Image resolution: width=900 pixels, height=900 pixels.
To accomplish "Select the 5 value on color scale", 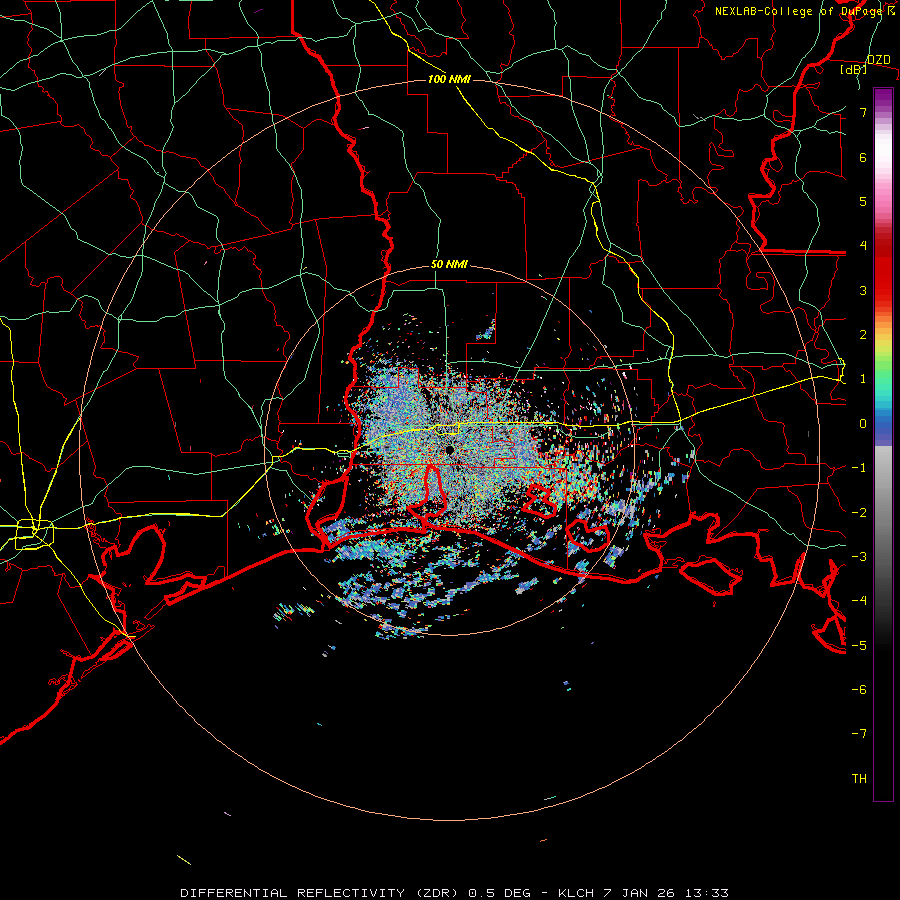I will (x=863, y=201).
